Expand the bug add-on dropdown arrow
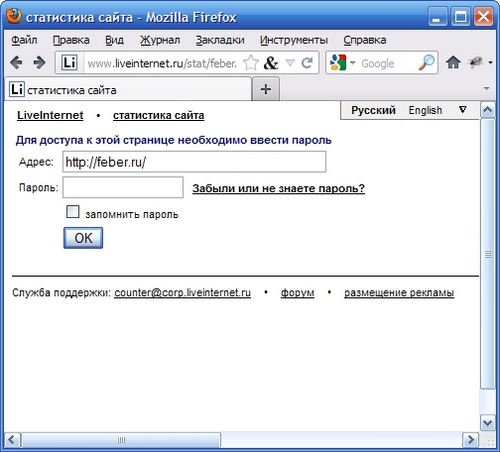This screenshot has width=500, height=452. click(490, 62)
